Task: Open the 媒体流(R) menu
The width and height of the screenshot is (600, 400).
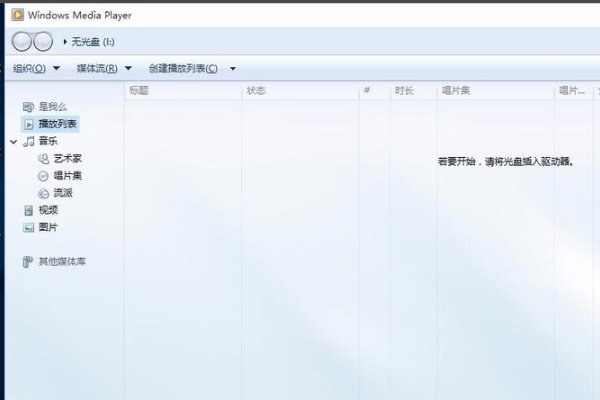Action: tap(97, 69)
